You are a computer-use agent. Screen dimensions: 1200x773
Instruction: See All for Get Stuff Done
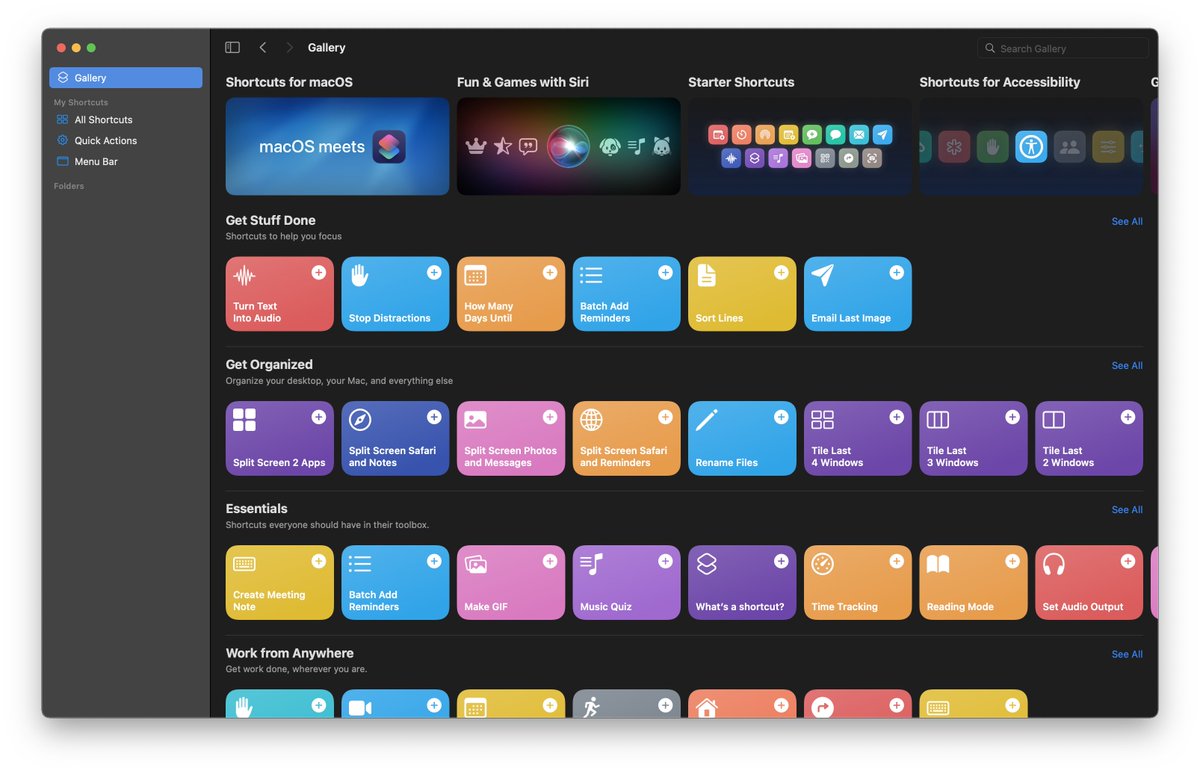pos(1127,222)
